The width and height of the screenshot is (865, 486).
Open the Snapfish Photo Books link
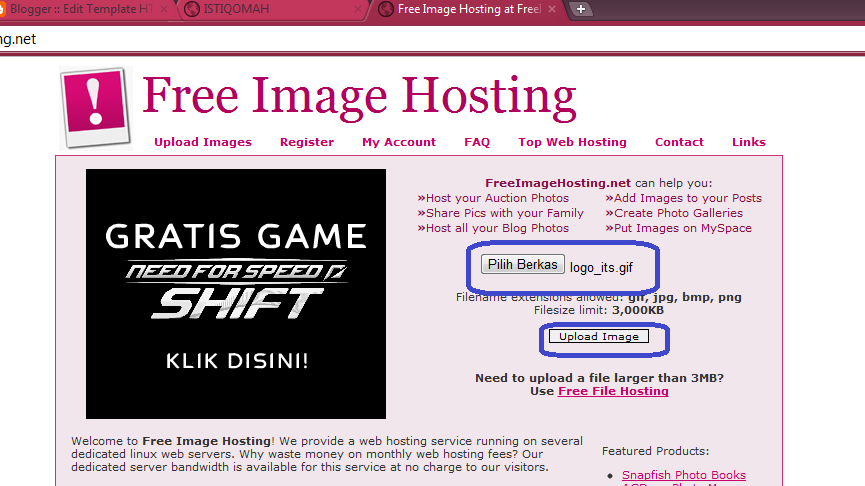point(684,475)
